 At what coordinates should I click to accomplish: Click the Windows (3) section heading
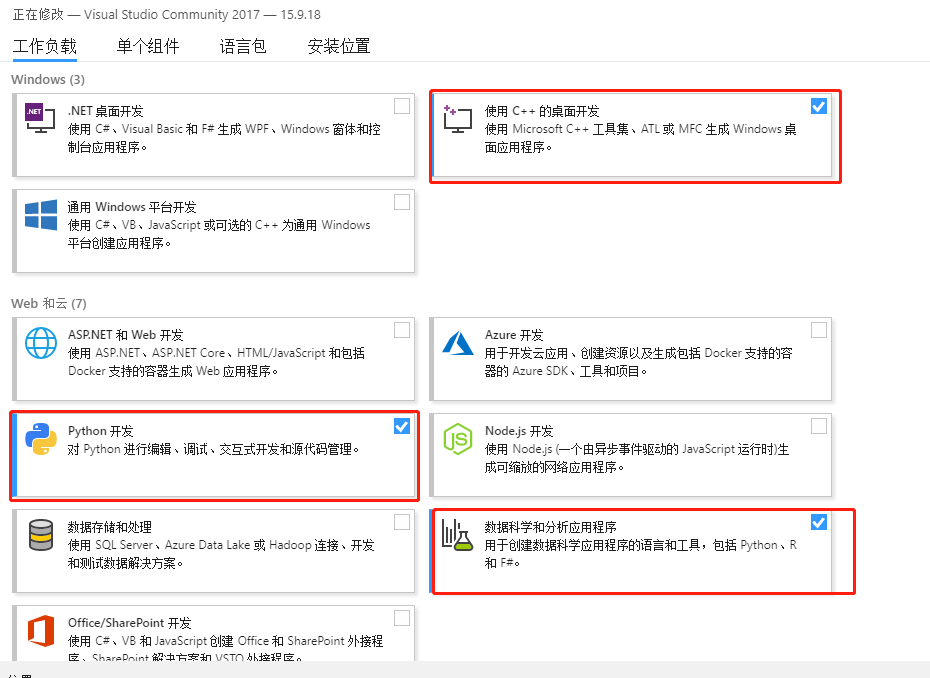coord(48,79)
